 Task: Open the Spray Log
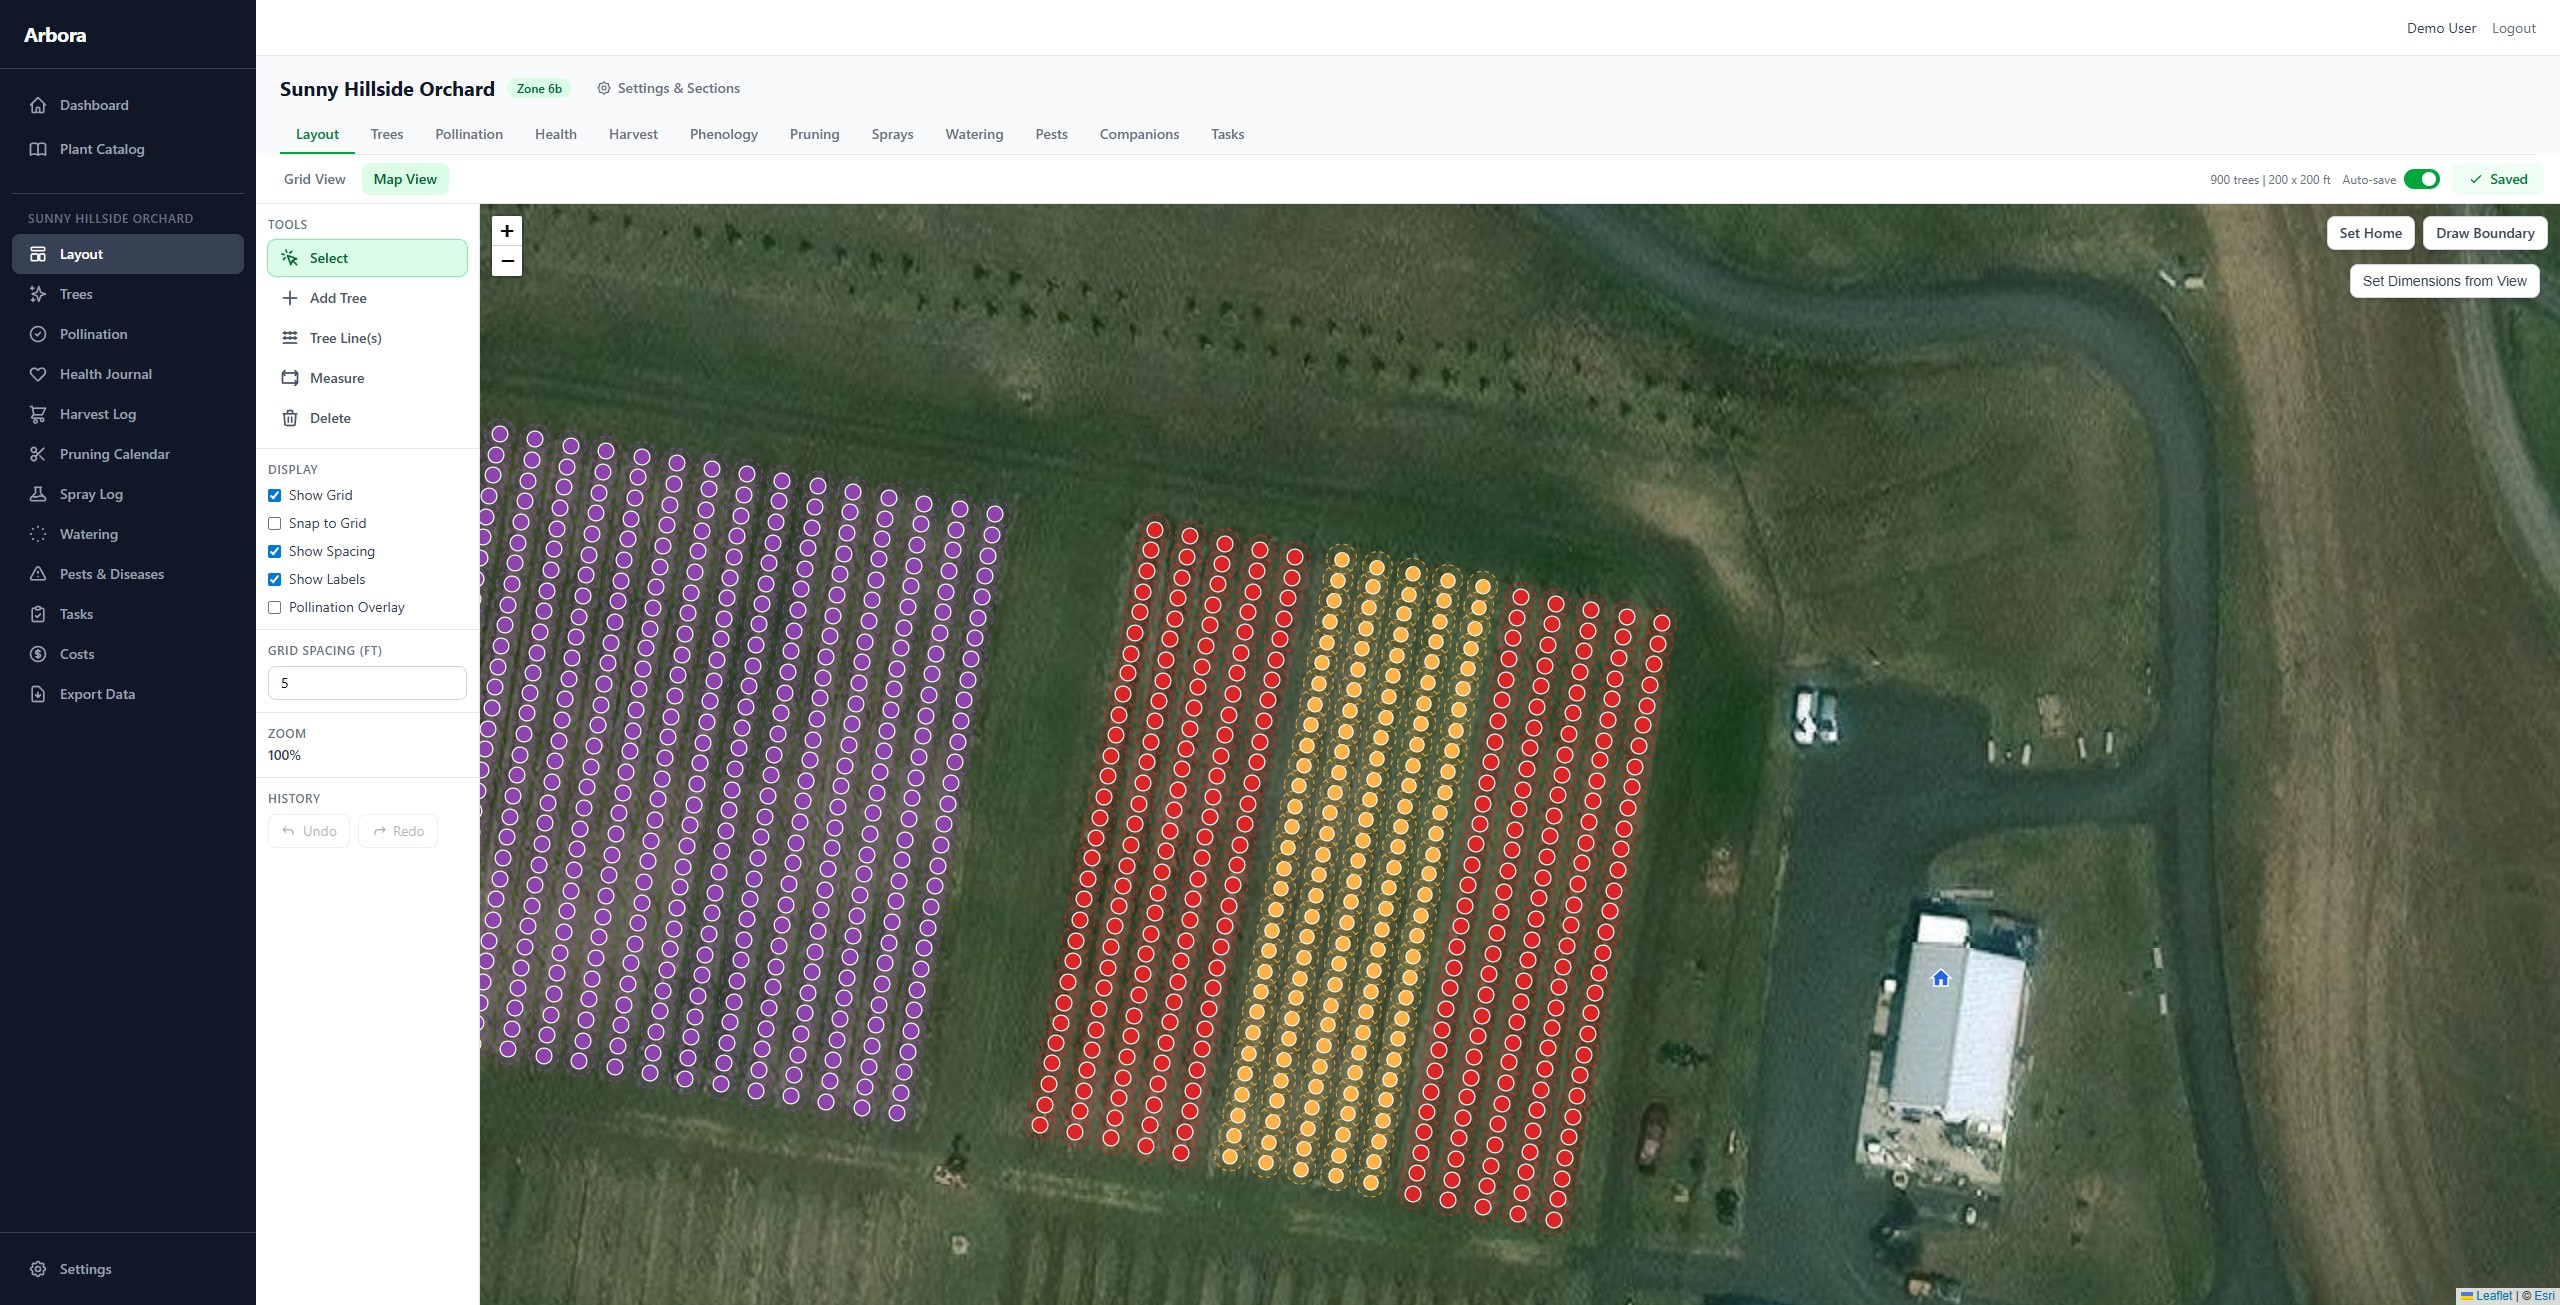click(90, 493)
